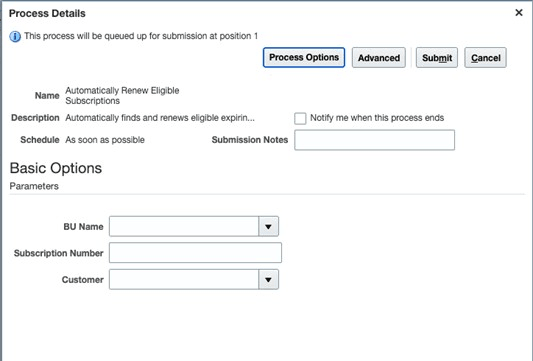Open Process Options

(304, 57)
